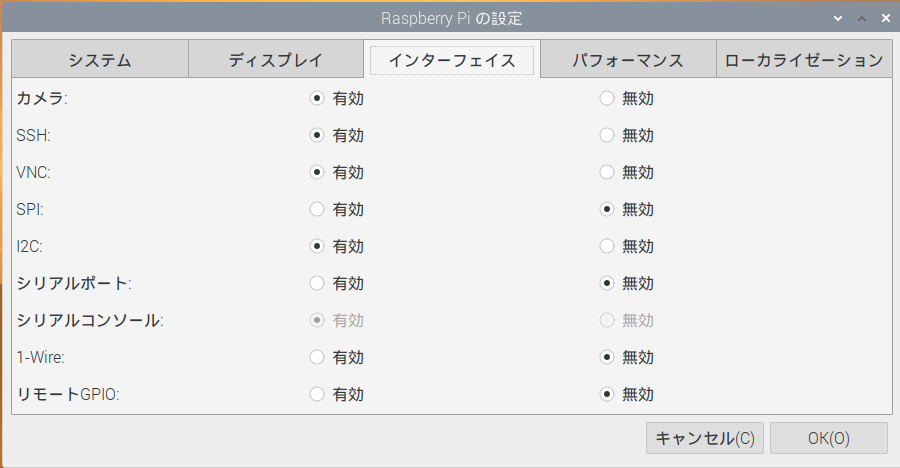Enable 1-Wire by selecting 有効

pyautogui.click(x=317, y=357)
